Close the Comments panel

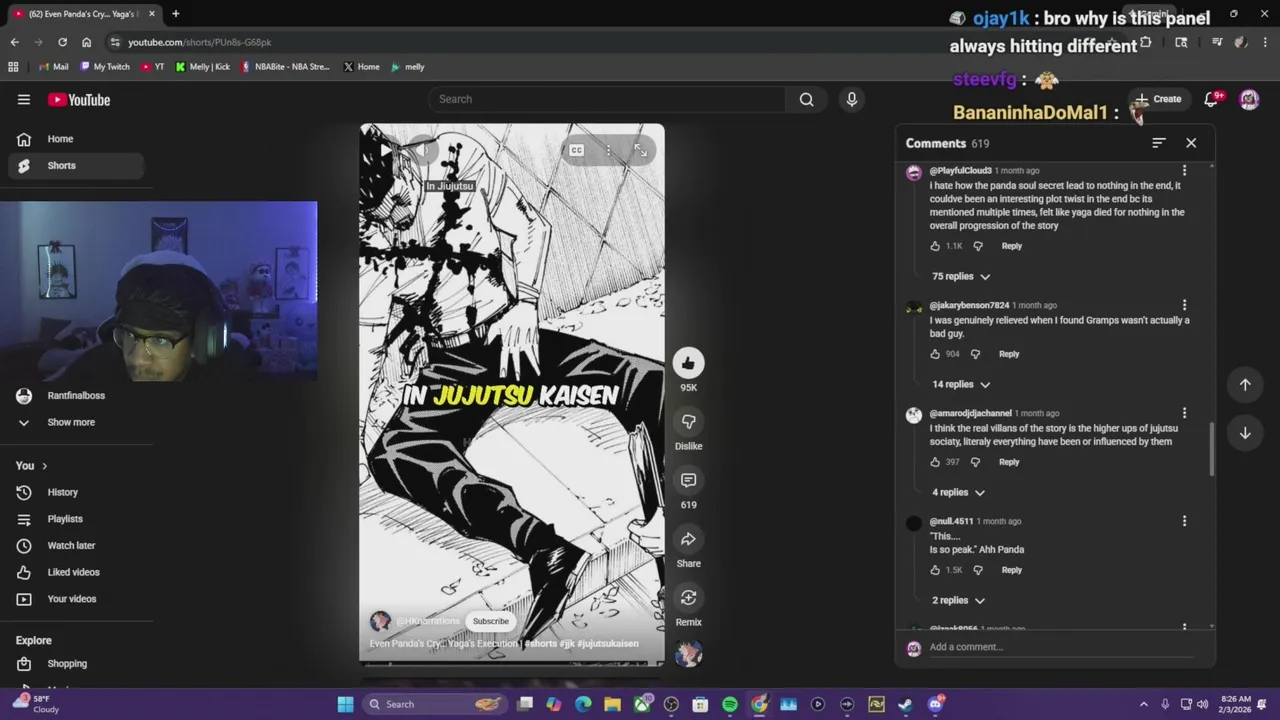1191,143
